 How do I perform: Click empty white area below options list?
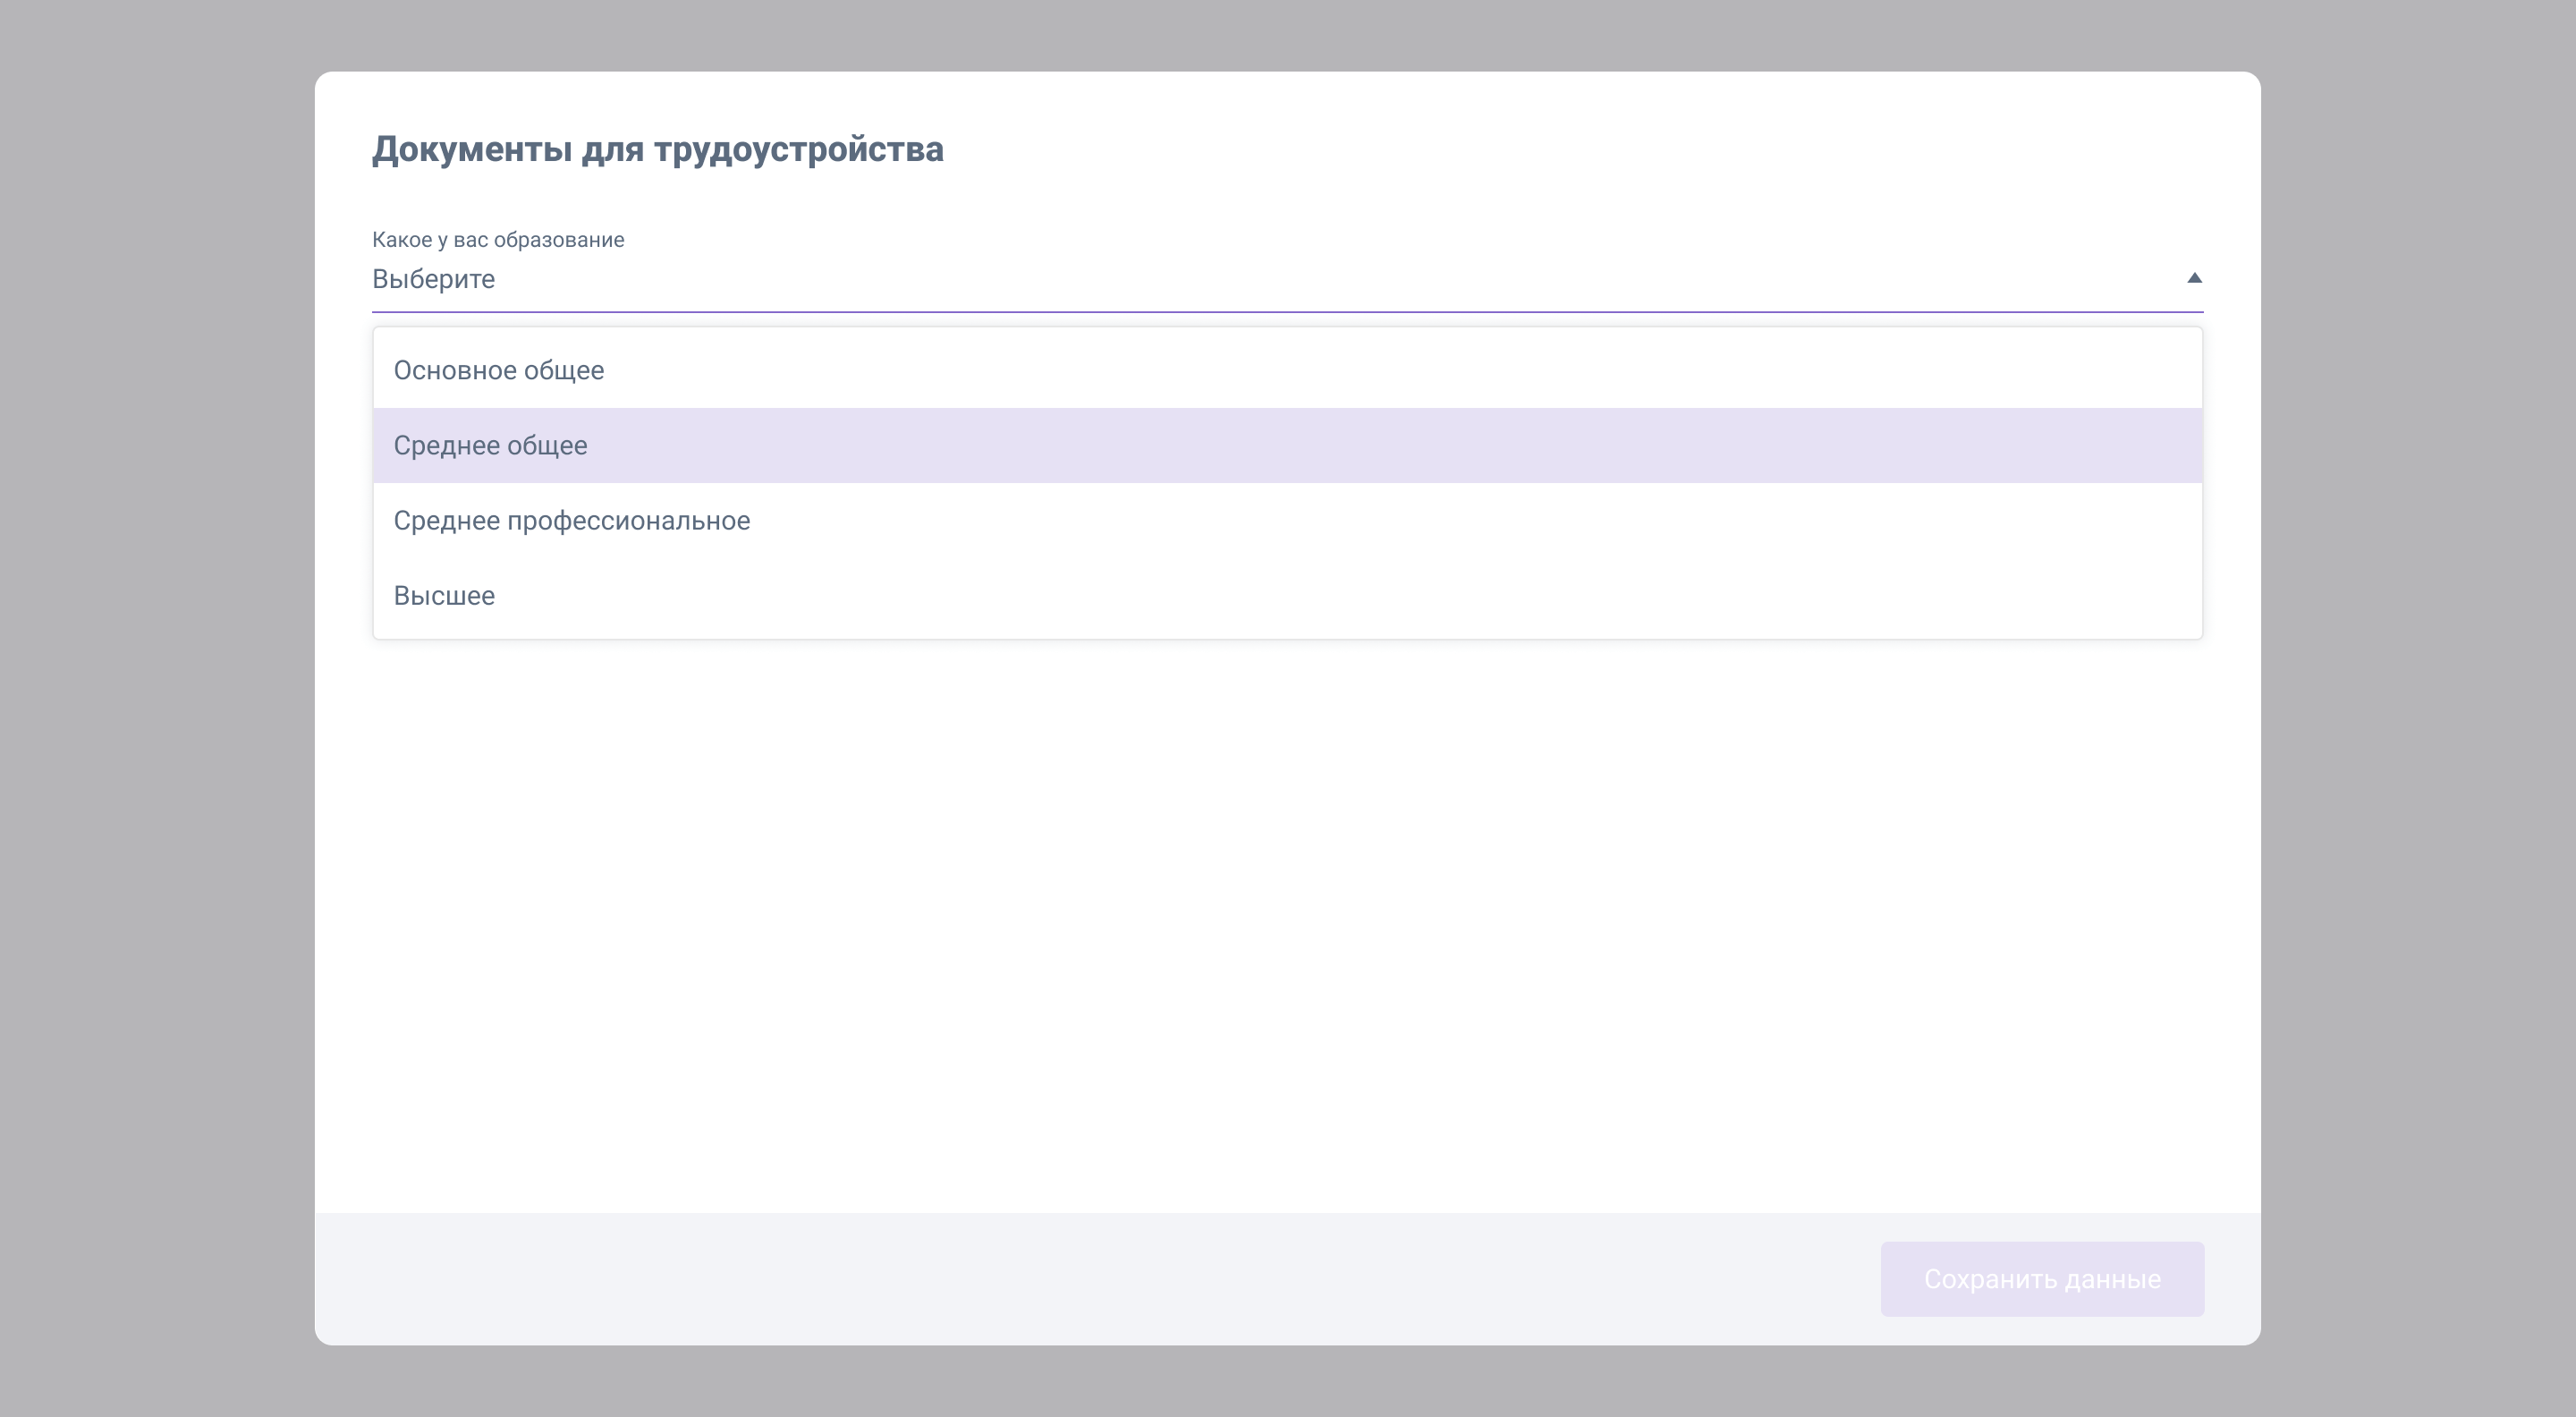tap(1288, 920)
